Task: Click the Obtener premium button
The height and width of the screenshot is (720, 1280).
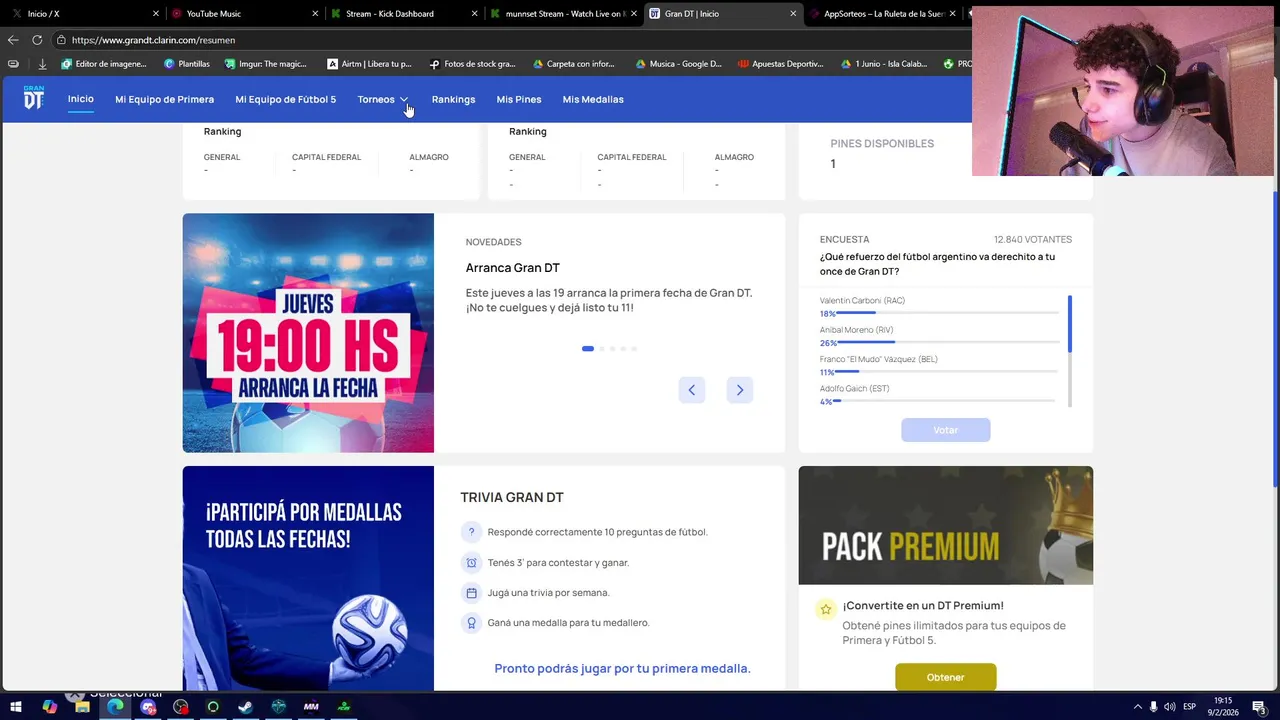Action: [x=945, y=677]
